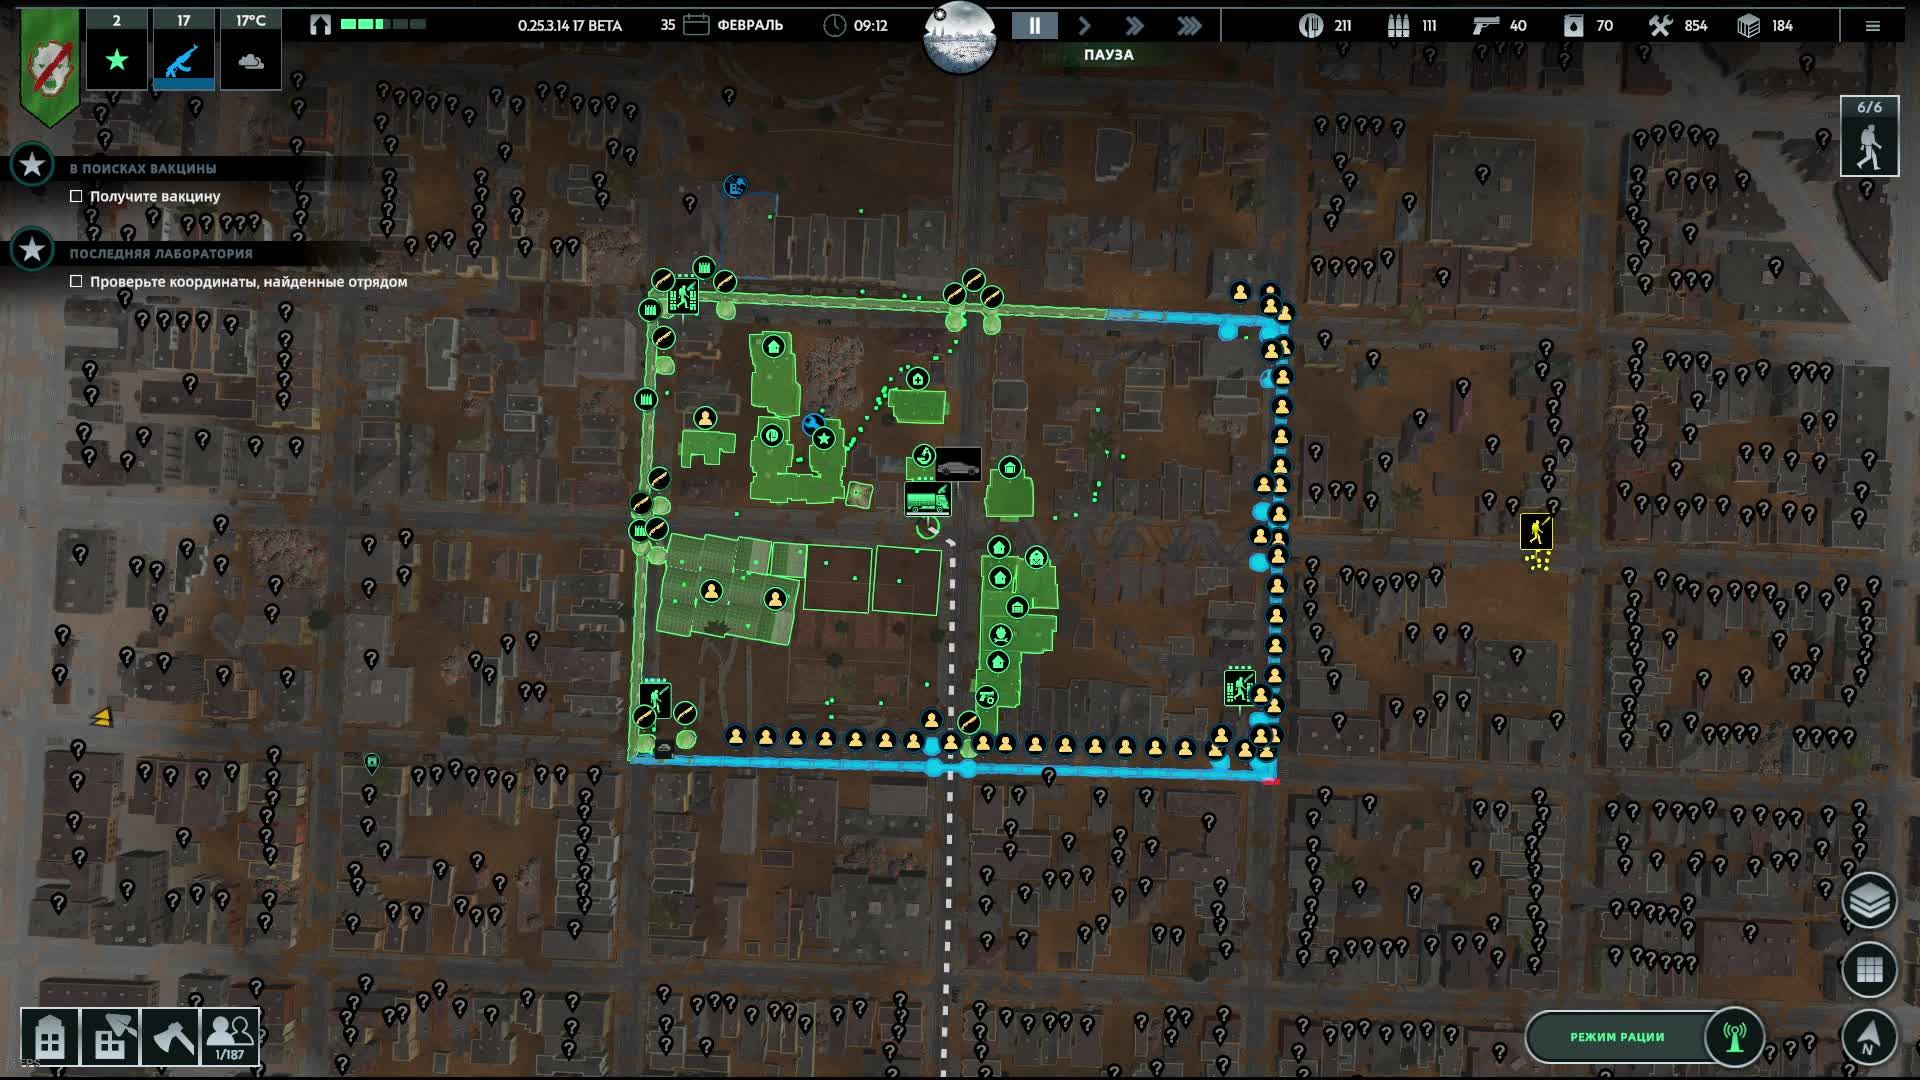Open squads panel showing 6/6
The image size is (1920, 1080).
1868,137
